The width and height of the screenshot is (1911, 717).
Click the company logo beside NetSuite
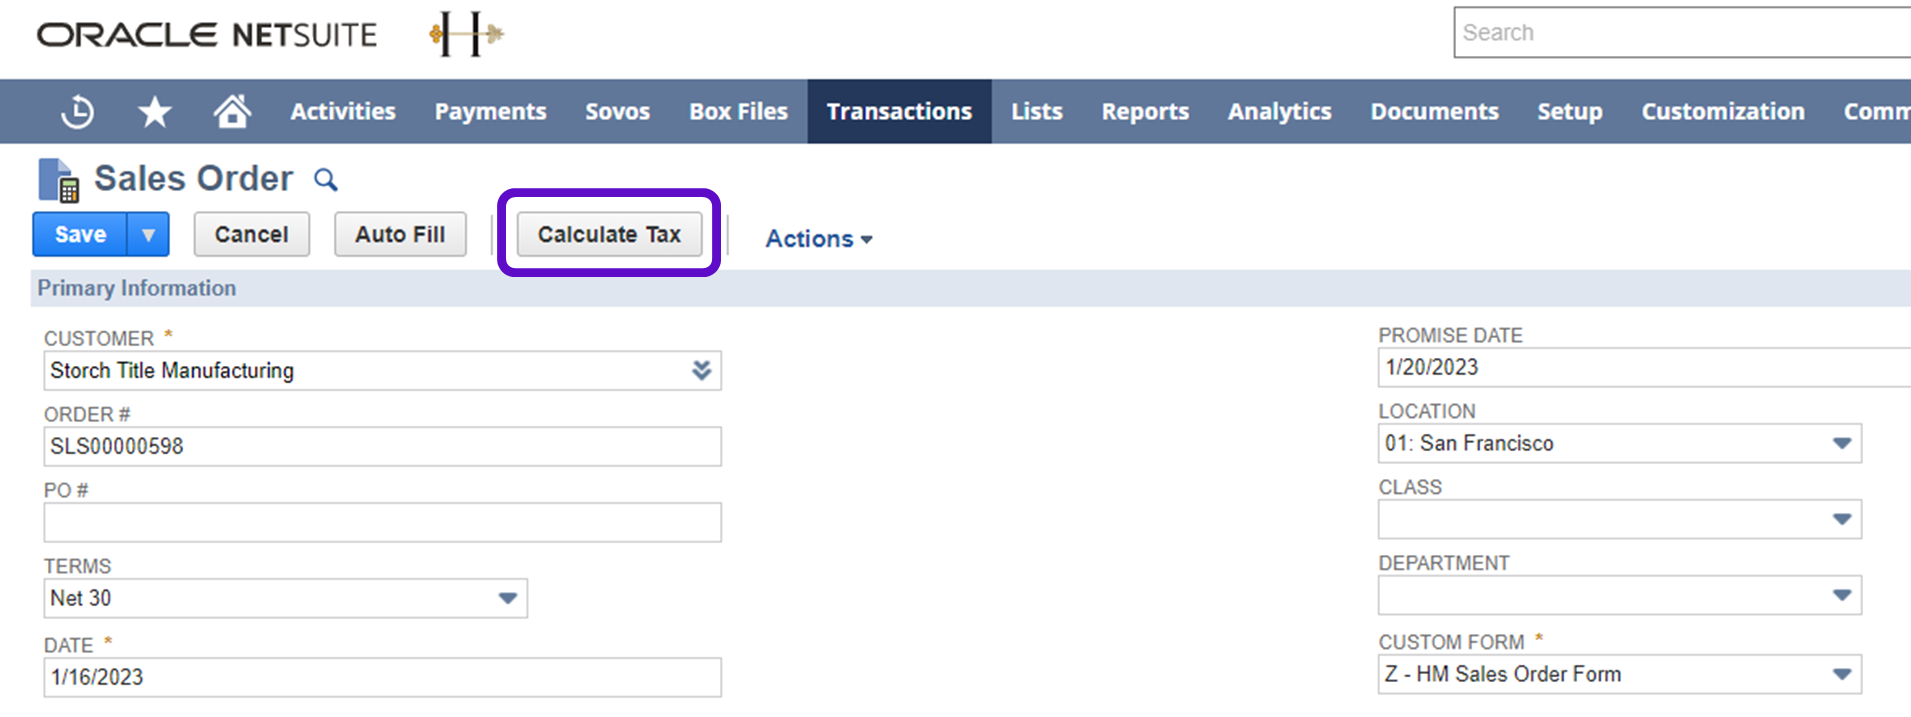point(466,34)
